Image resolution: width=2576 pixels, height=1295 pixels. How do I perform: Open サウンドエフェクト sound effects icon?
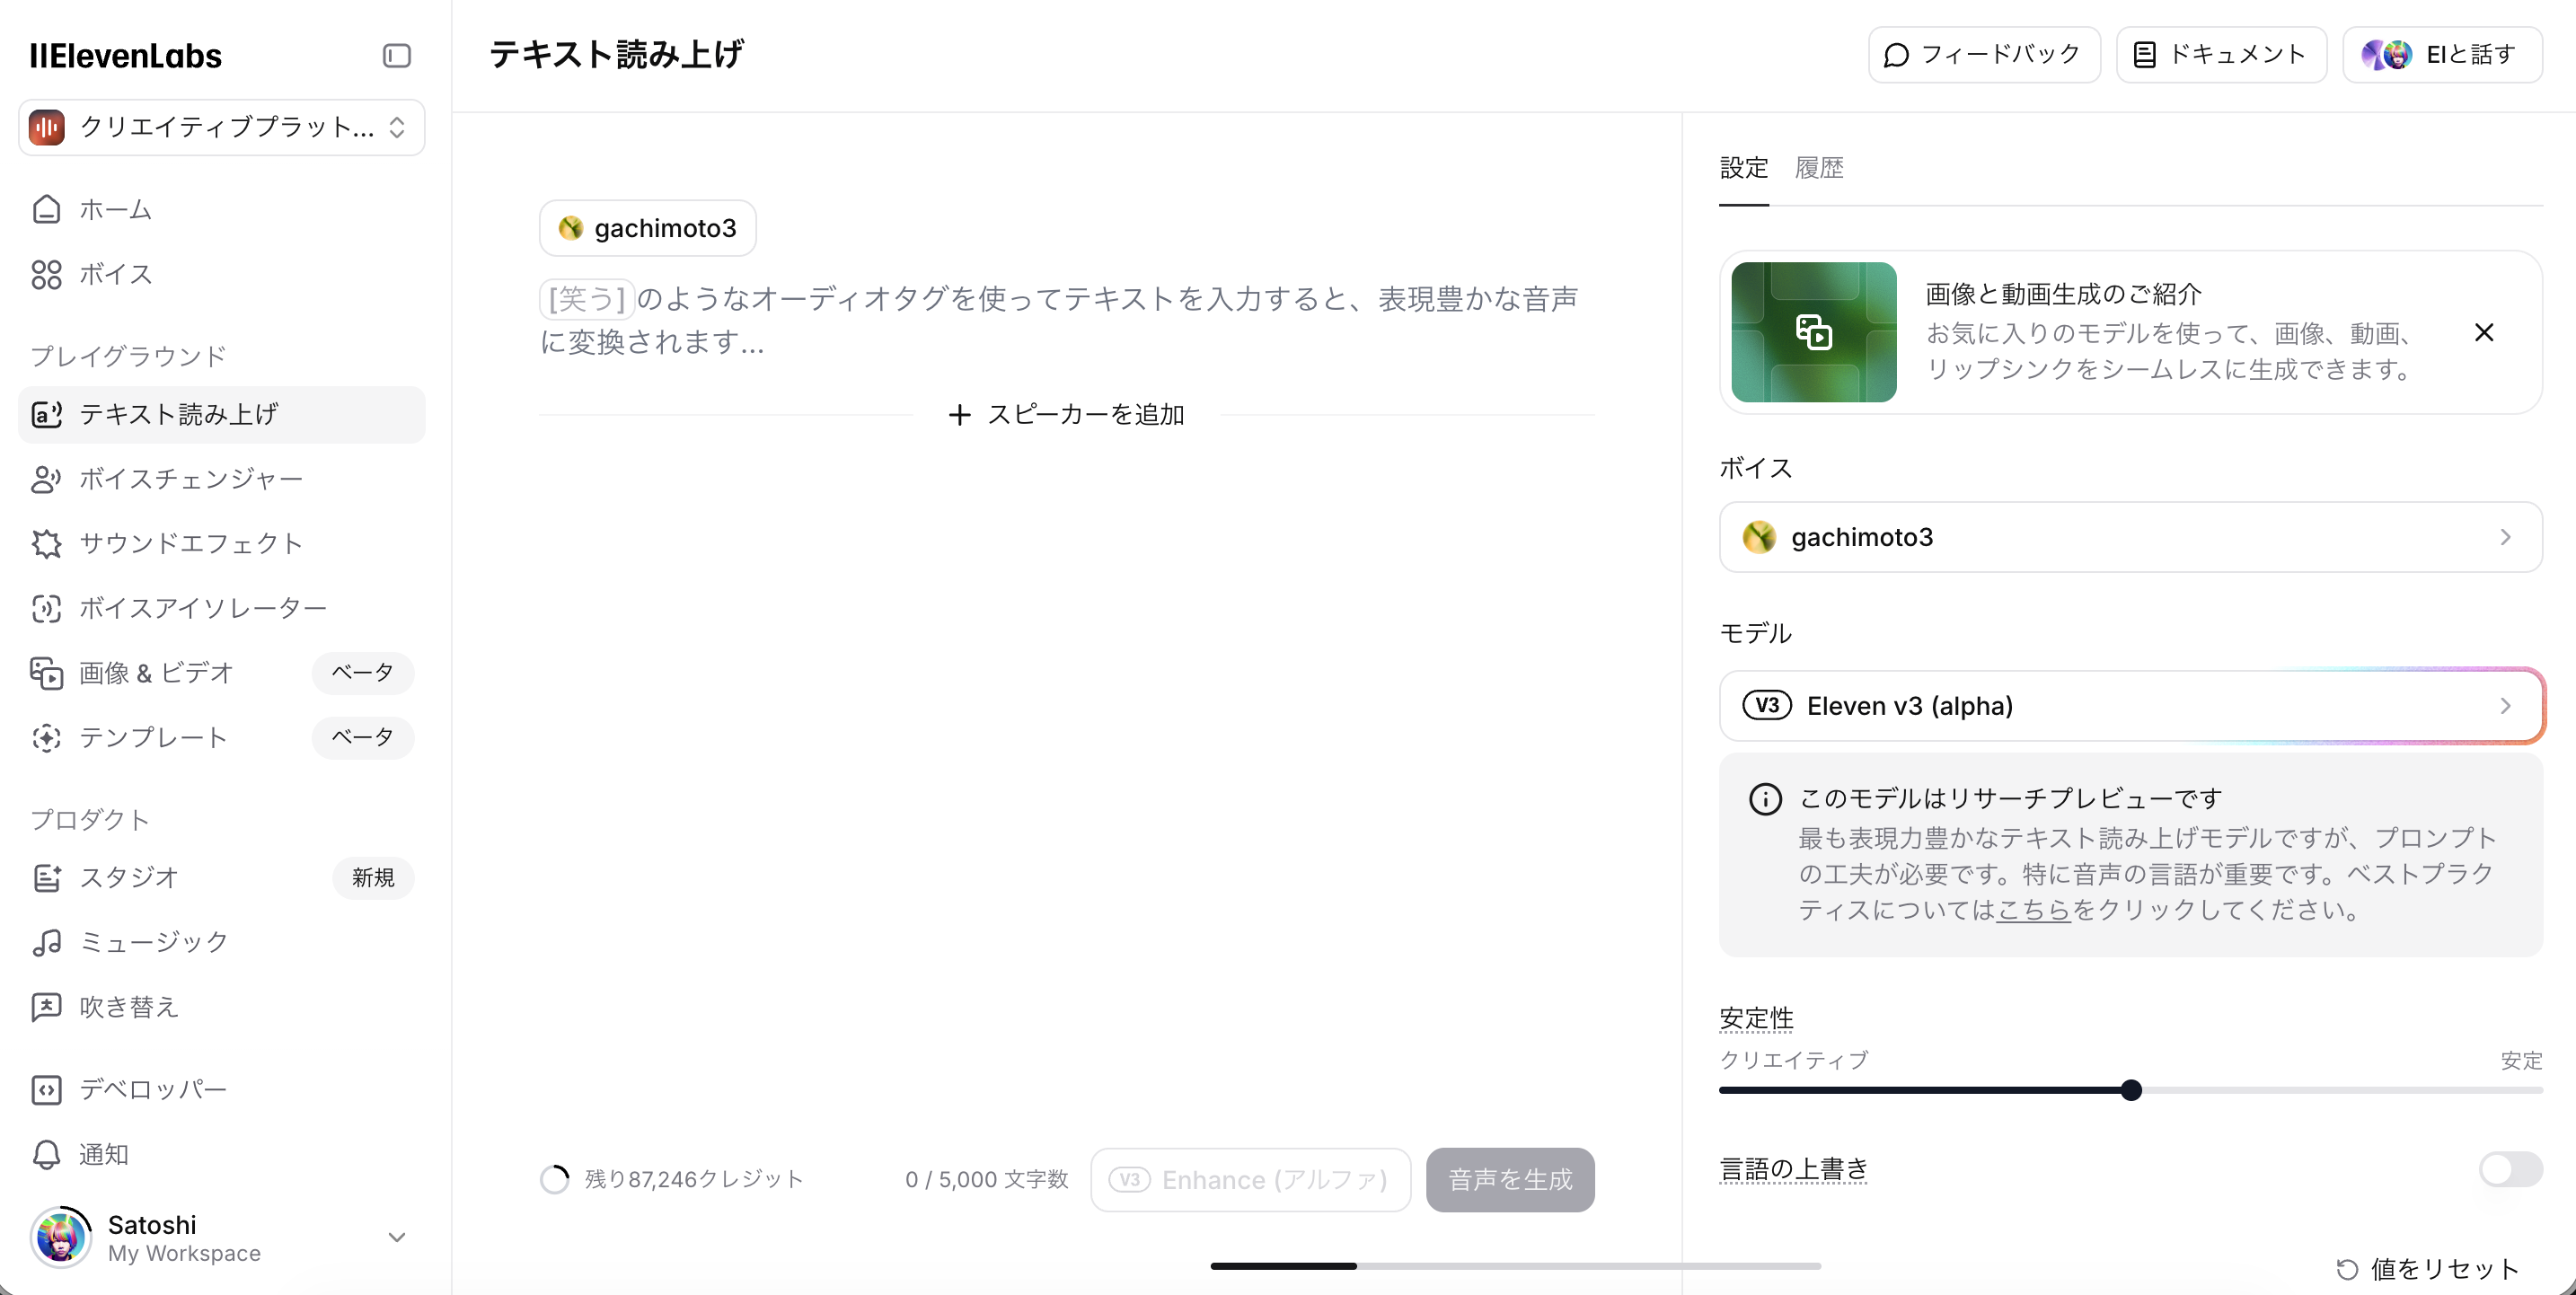[x=46, y=543]
